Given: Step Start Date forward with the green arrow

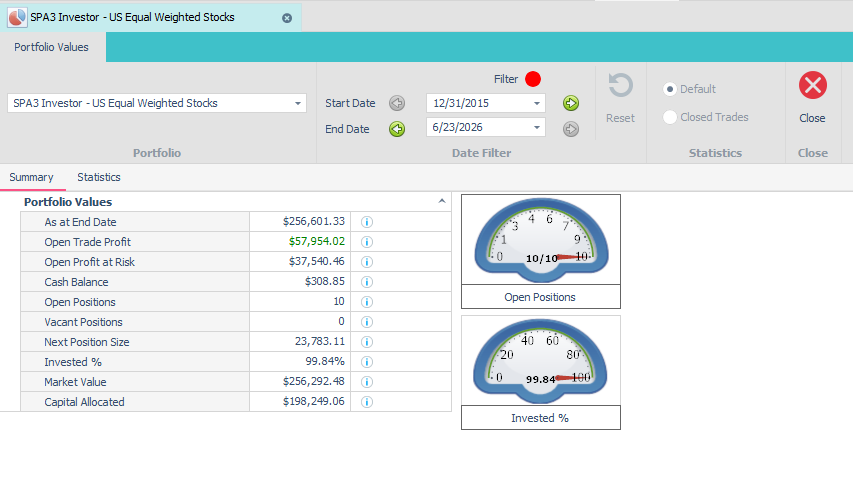Looking at the screenshot, I should pyautogui.click(x=571, y=103).
